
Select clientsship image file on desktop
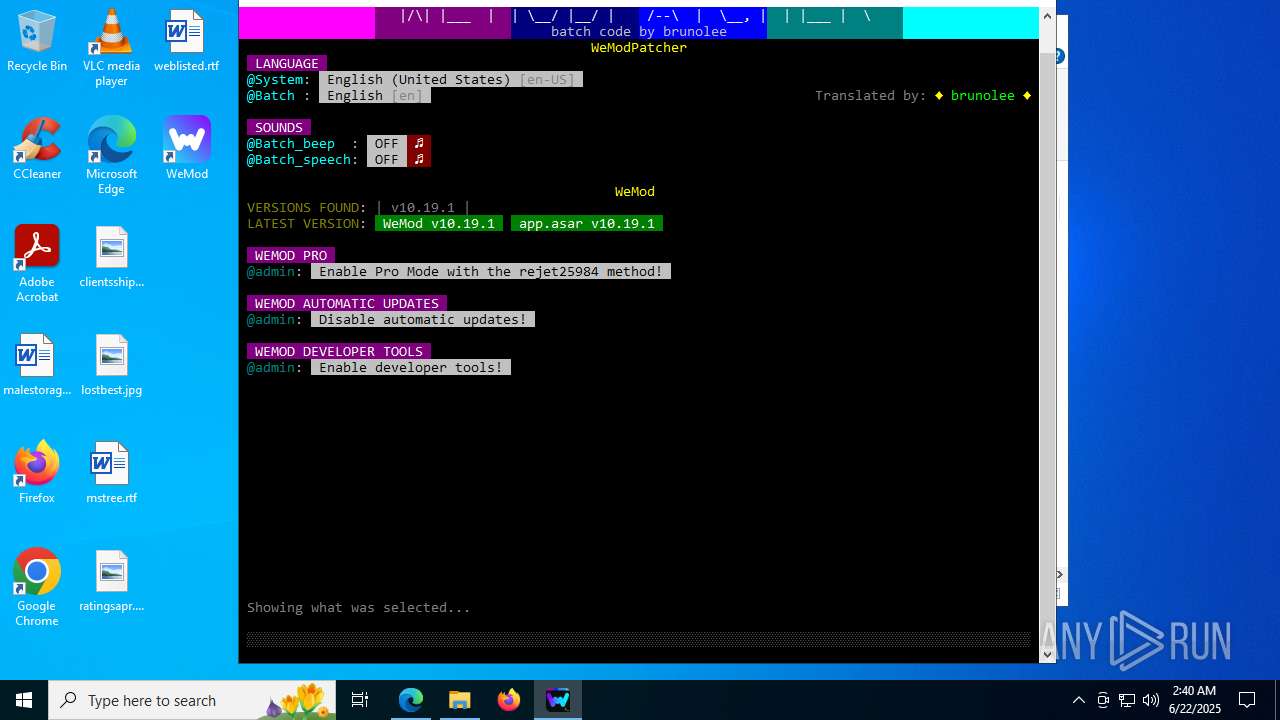[x=111, y=257]
